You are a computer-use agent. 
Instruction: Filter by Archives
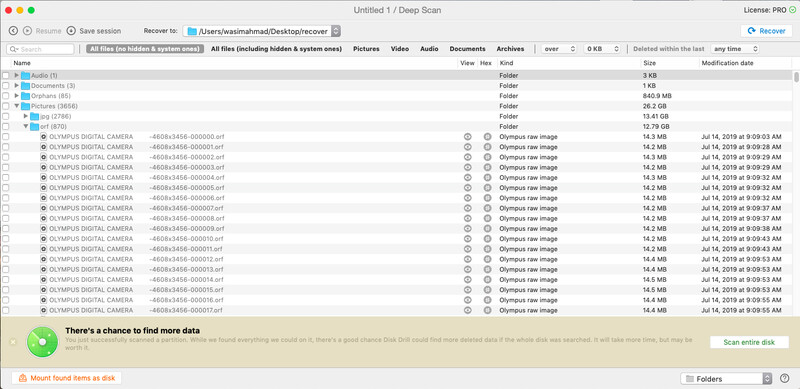[x=510, y=49]
